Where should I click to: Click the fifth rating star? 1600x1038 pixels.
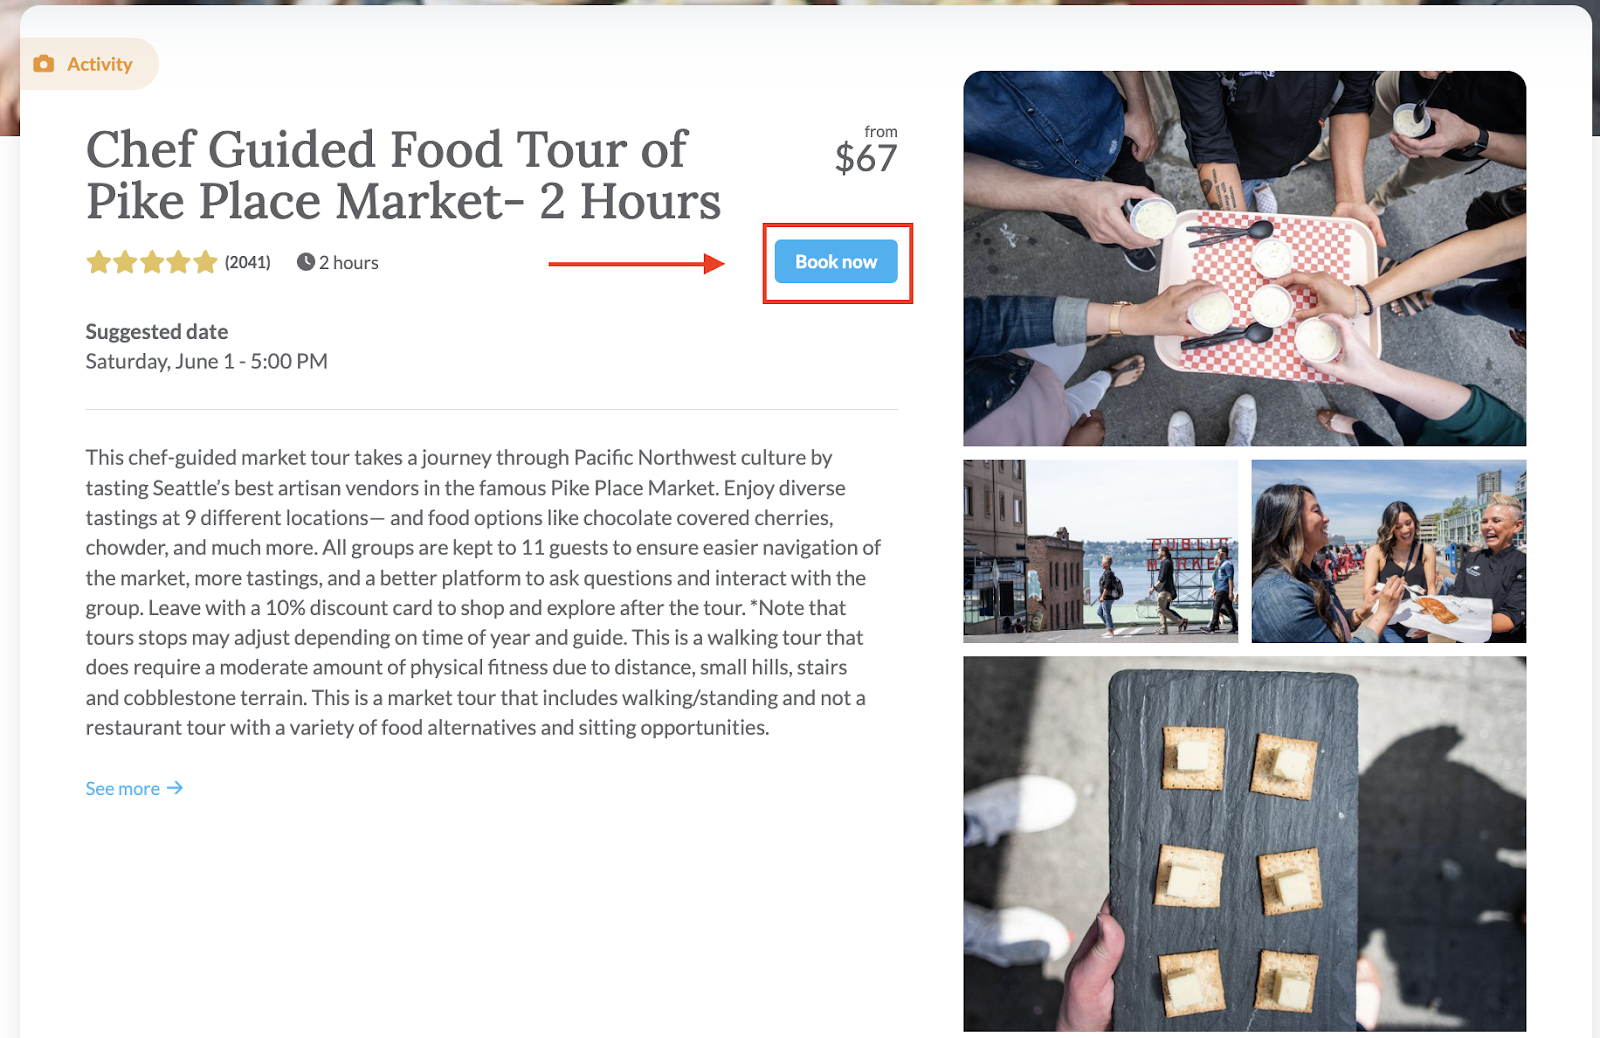coord(205,262)
